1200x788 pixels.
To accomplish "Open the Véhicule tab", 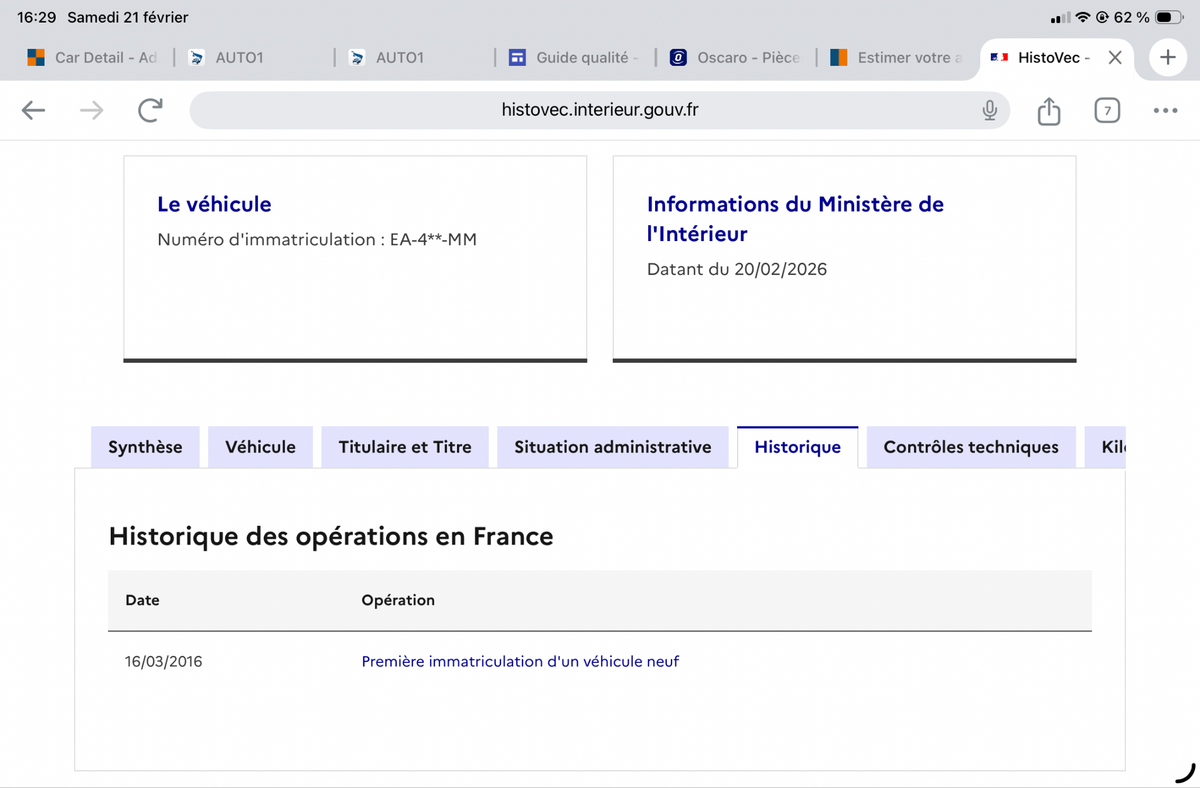I will [261, 447].
